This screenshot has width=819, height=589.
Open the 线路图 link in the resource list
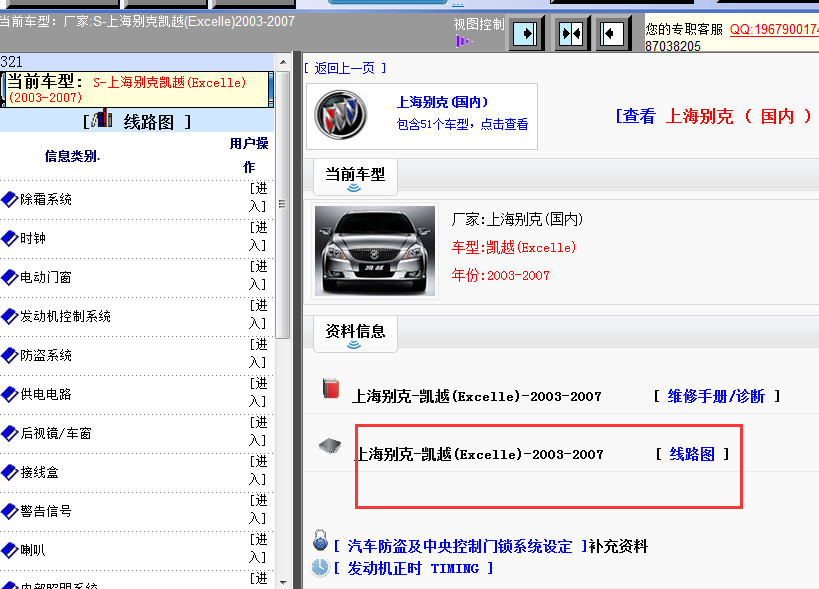point(692,454)
